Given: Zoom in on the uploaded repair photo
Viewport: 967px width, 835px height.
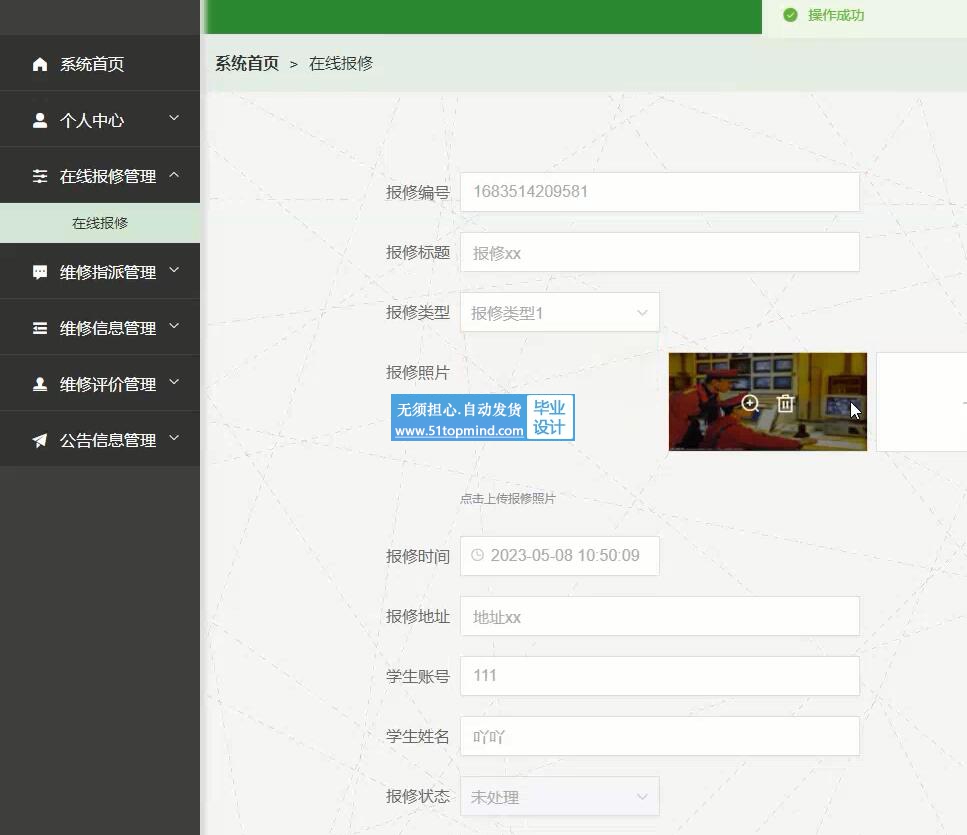Looking at the screenshot, I should [750, 403].
